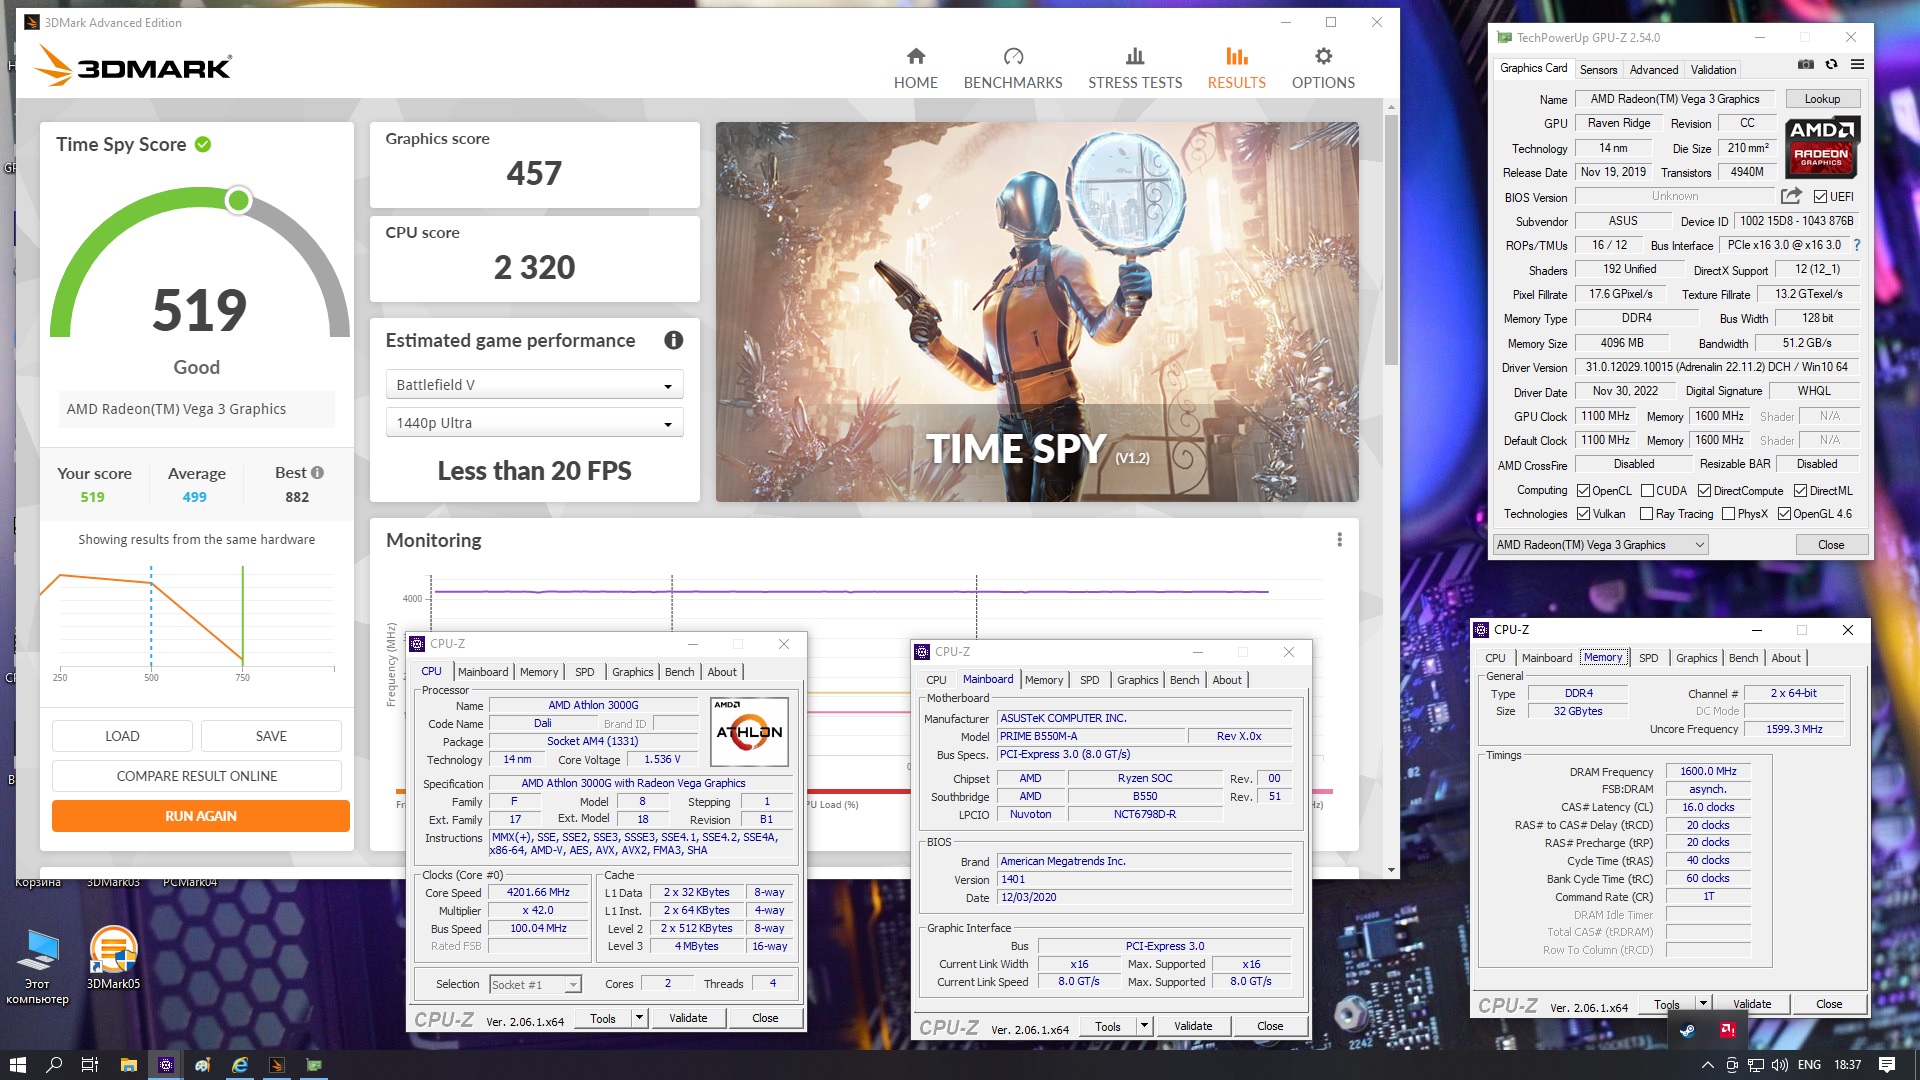This screenshot has width=1920, height=1080.
Task: Click the RUN AGAIN button
Action: (x=201, y=816)
